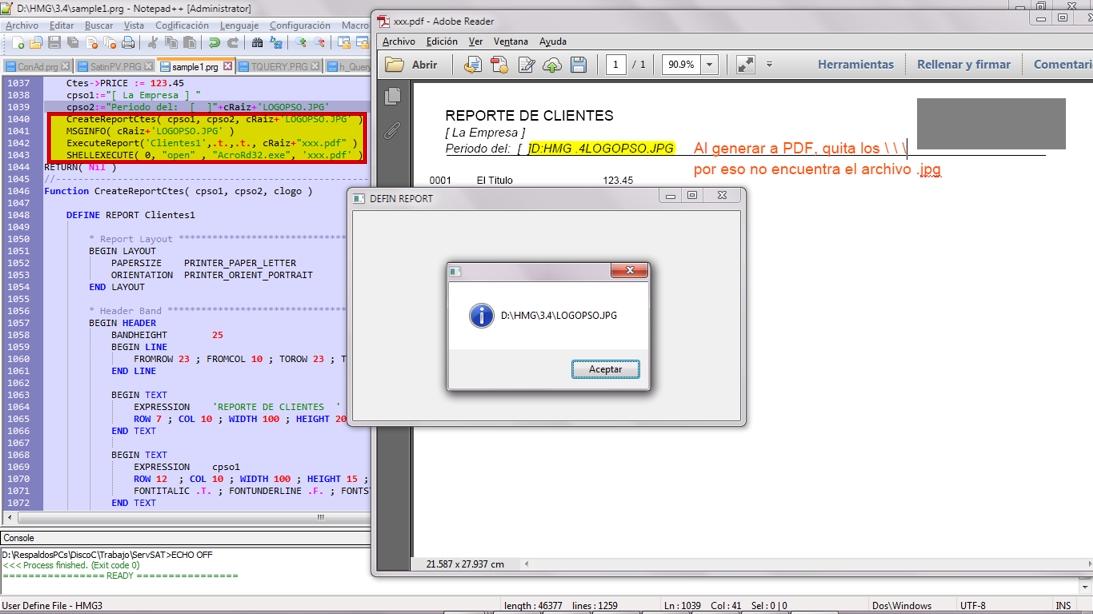Show attachments via the paperclip icon
Screen dimensions: 1093x614
pos(393,130)
